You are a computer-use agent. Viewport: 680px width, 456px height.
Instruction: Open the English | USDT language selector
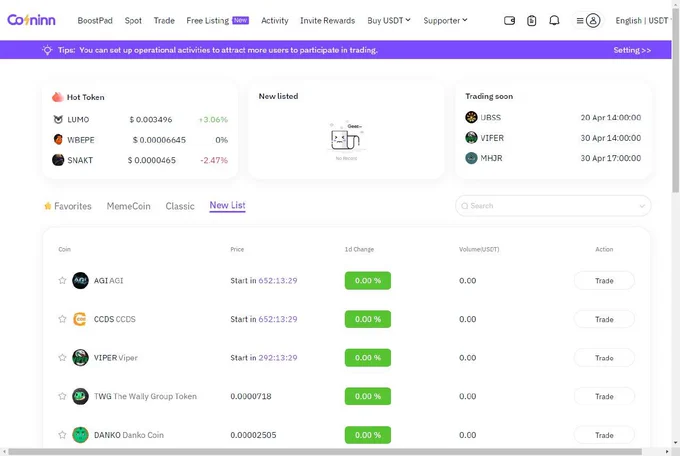(x=642, y=20)
